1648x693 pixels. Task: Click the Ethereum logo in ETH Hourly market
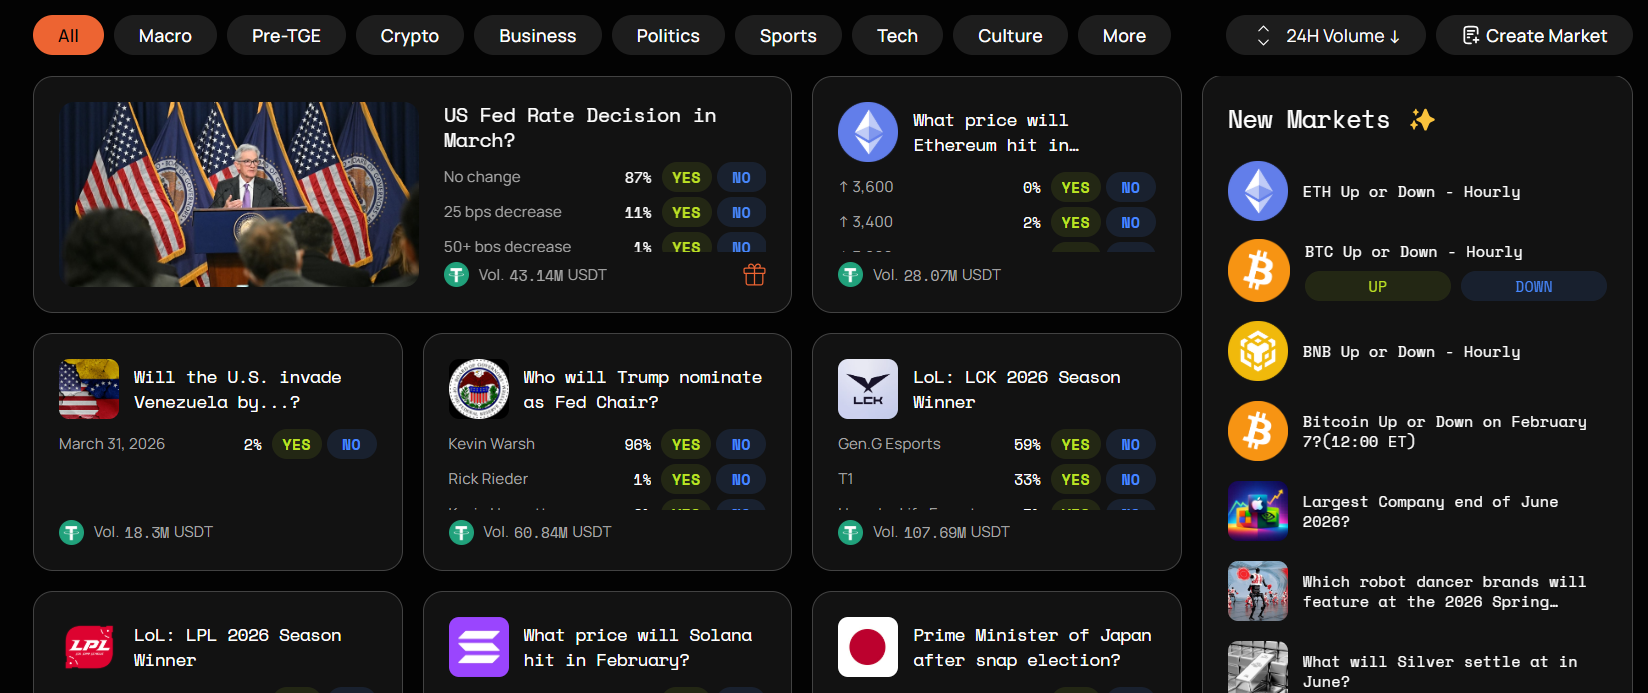(1257, 191)
